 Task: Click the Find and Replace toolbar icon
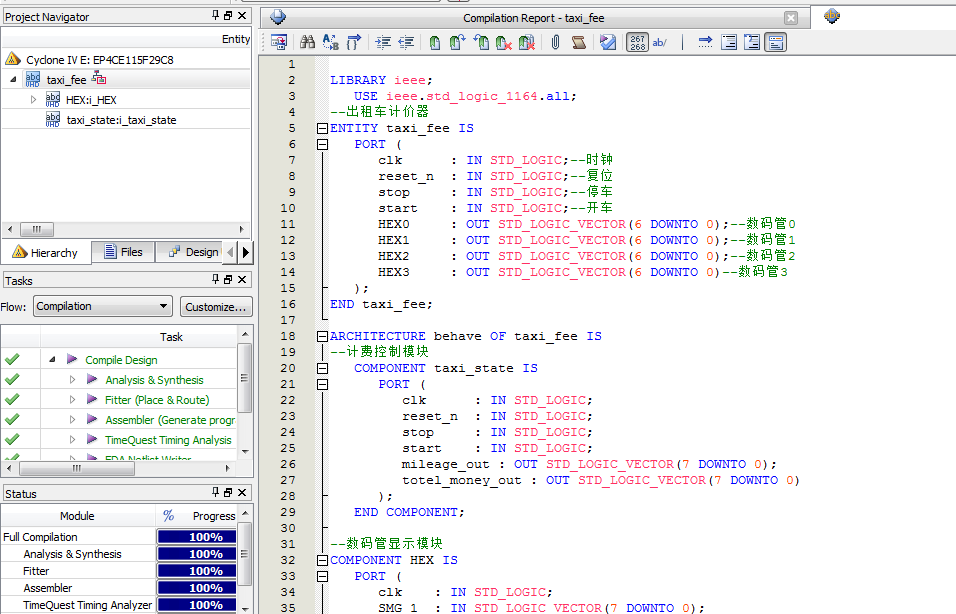(x=330, y=42)
